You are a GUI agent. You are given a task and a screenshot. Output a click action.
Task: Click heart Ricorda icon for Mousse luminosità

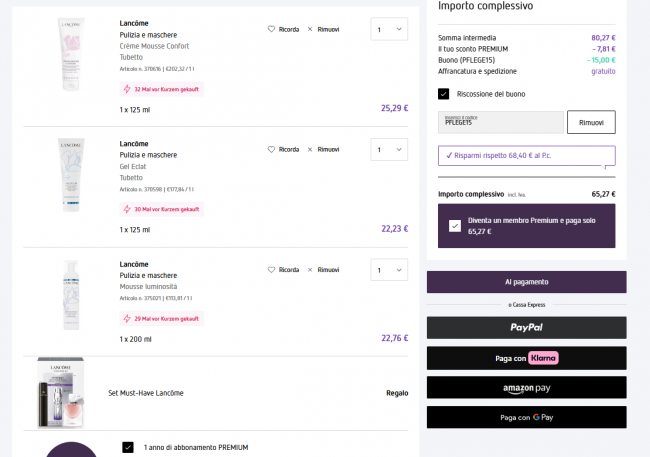[271, 269]
